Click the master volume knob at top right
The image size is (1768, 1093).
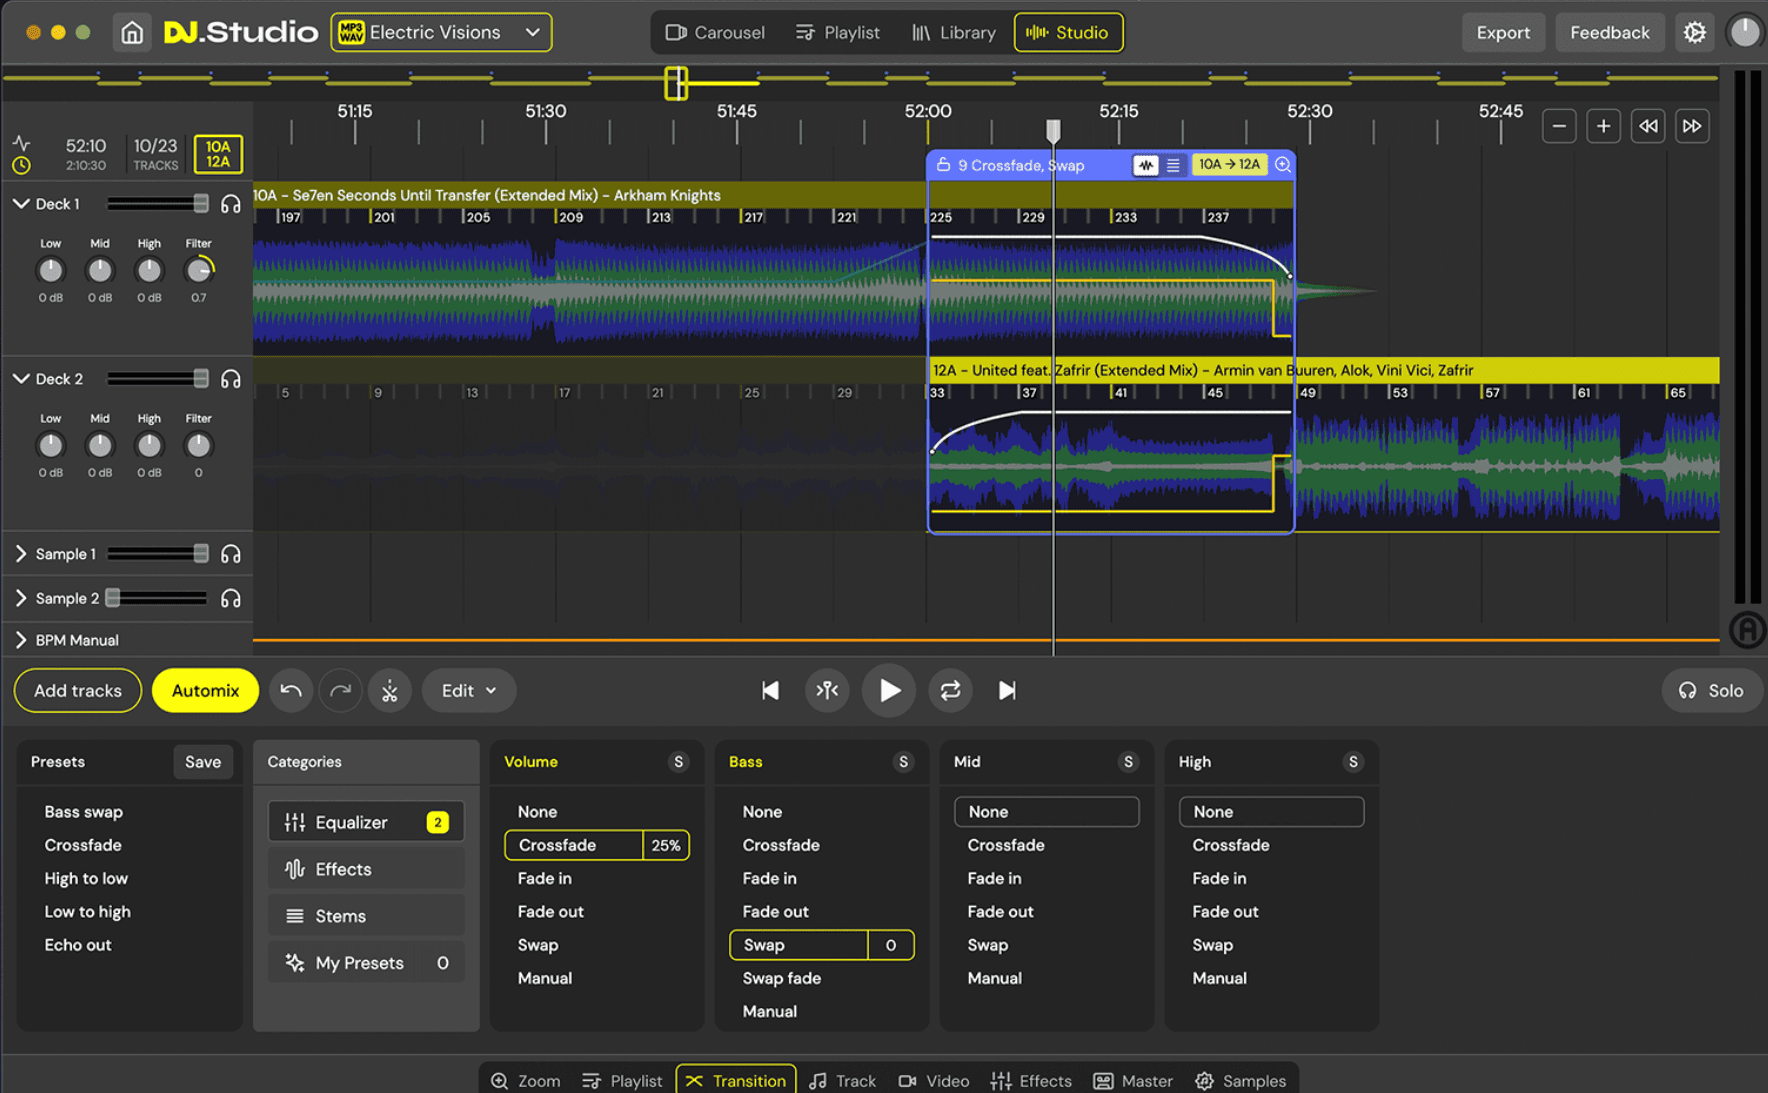pyautogui.click(x=1744, y=32)
